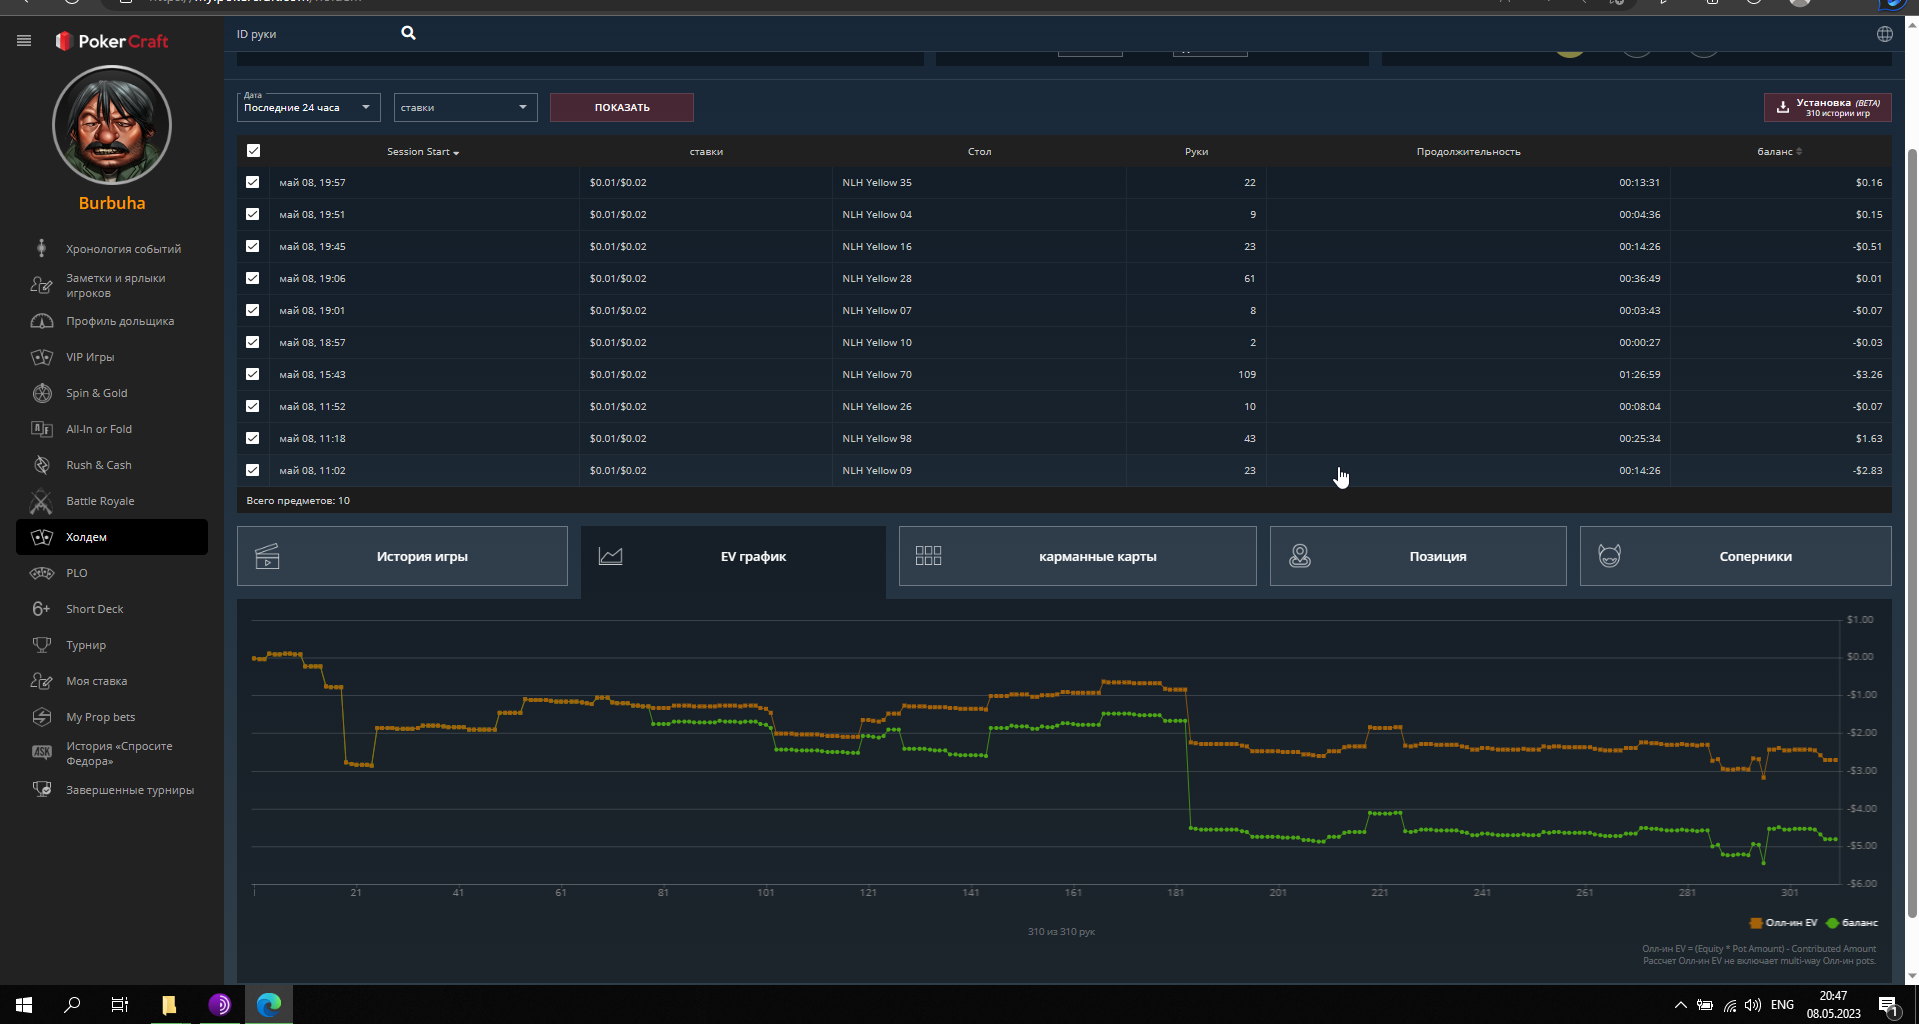Screen dimensions: 1919x1024
Task: Open All-In or Fold section
Action: [112, 429]
